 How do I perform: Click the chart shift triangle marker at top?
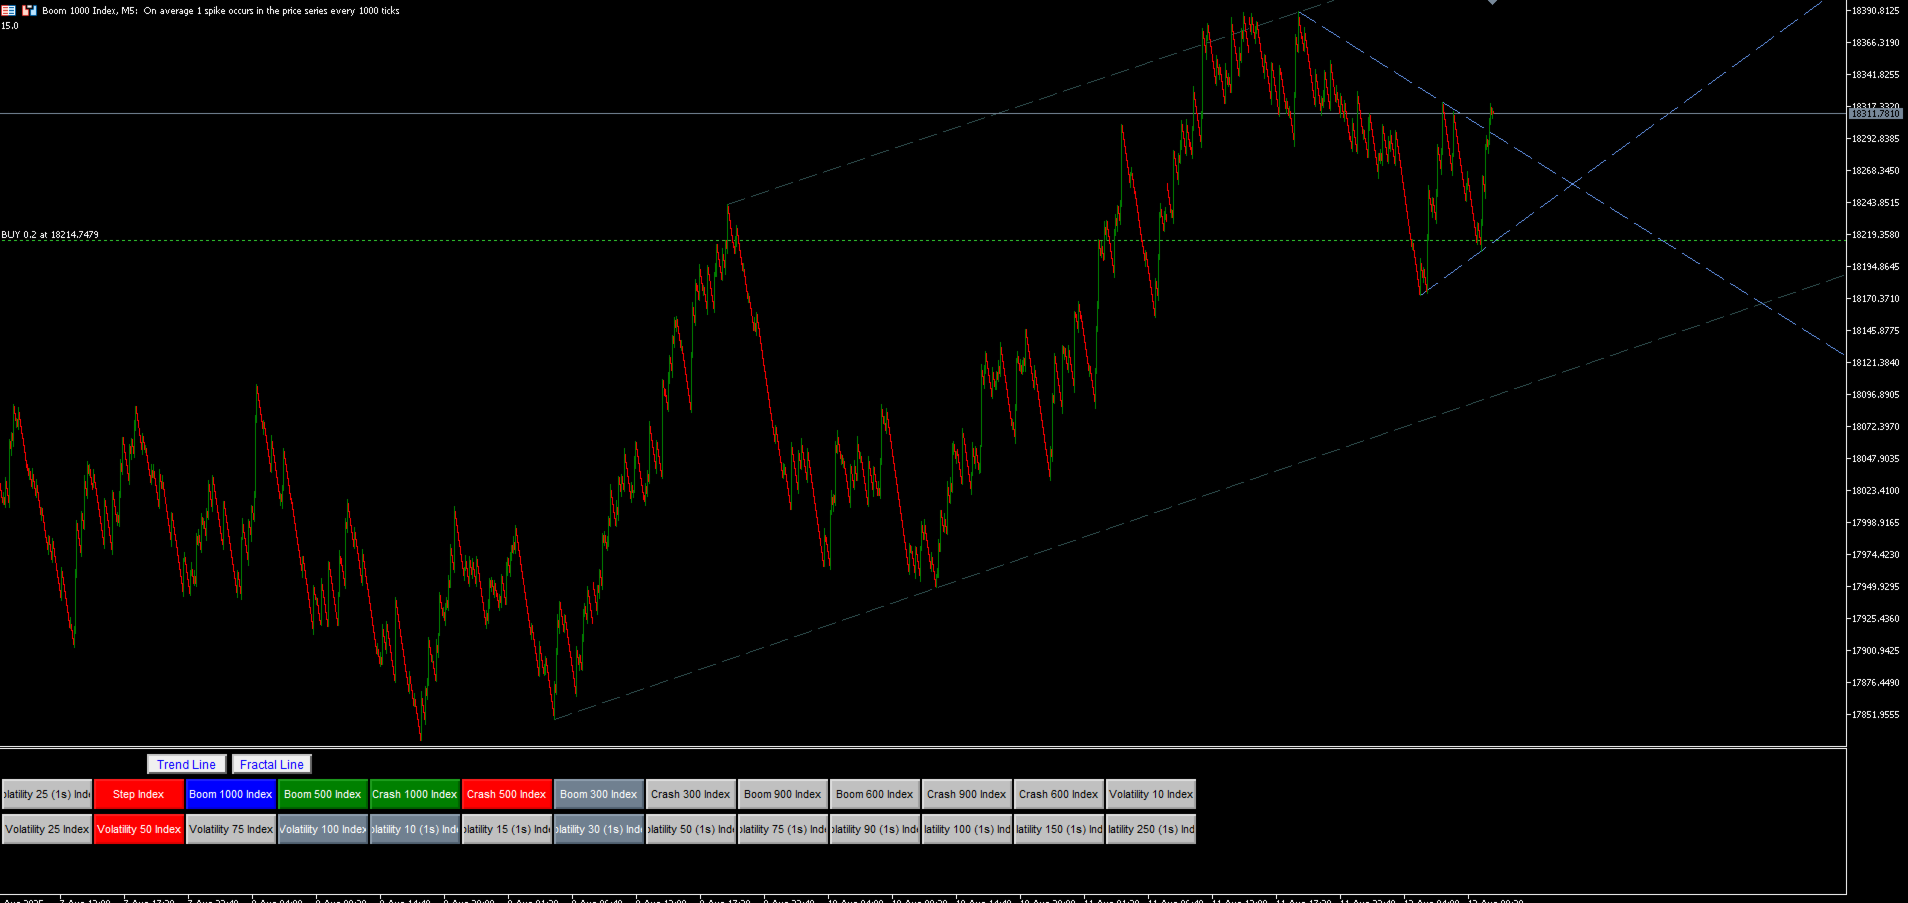click(1492, 3)
